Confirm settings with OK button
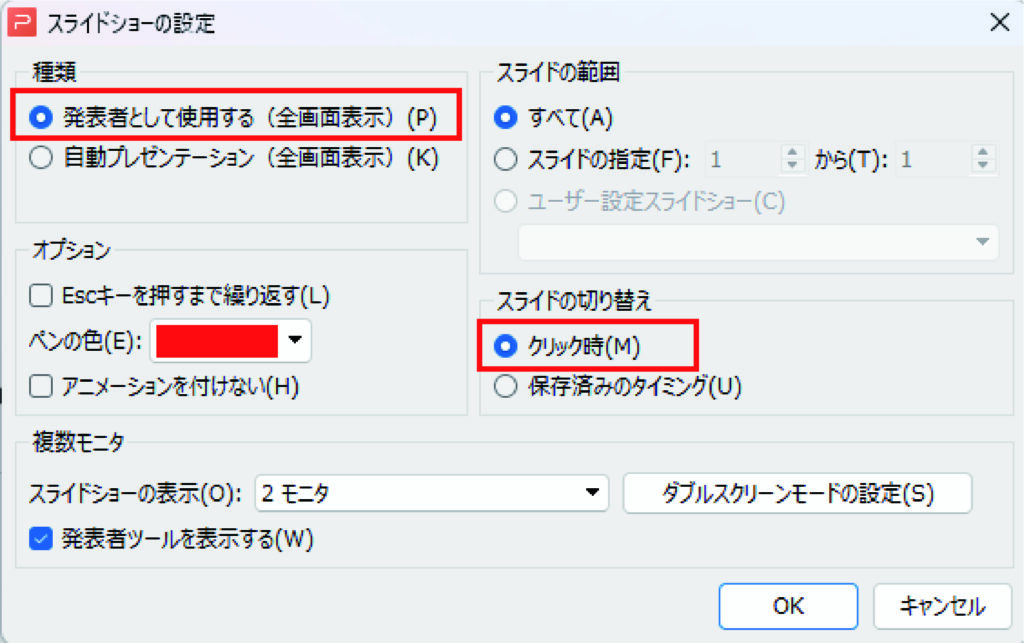1024x643 pixels. point(788,606)
